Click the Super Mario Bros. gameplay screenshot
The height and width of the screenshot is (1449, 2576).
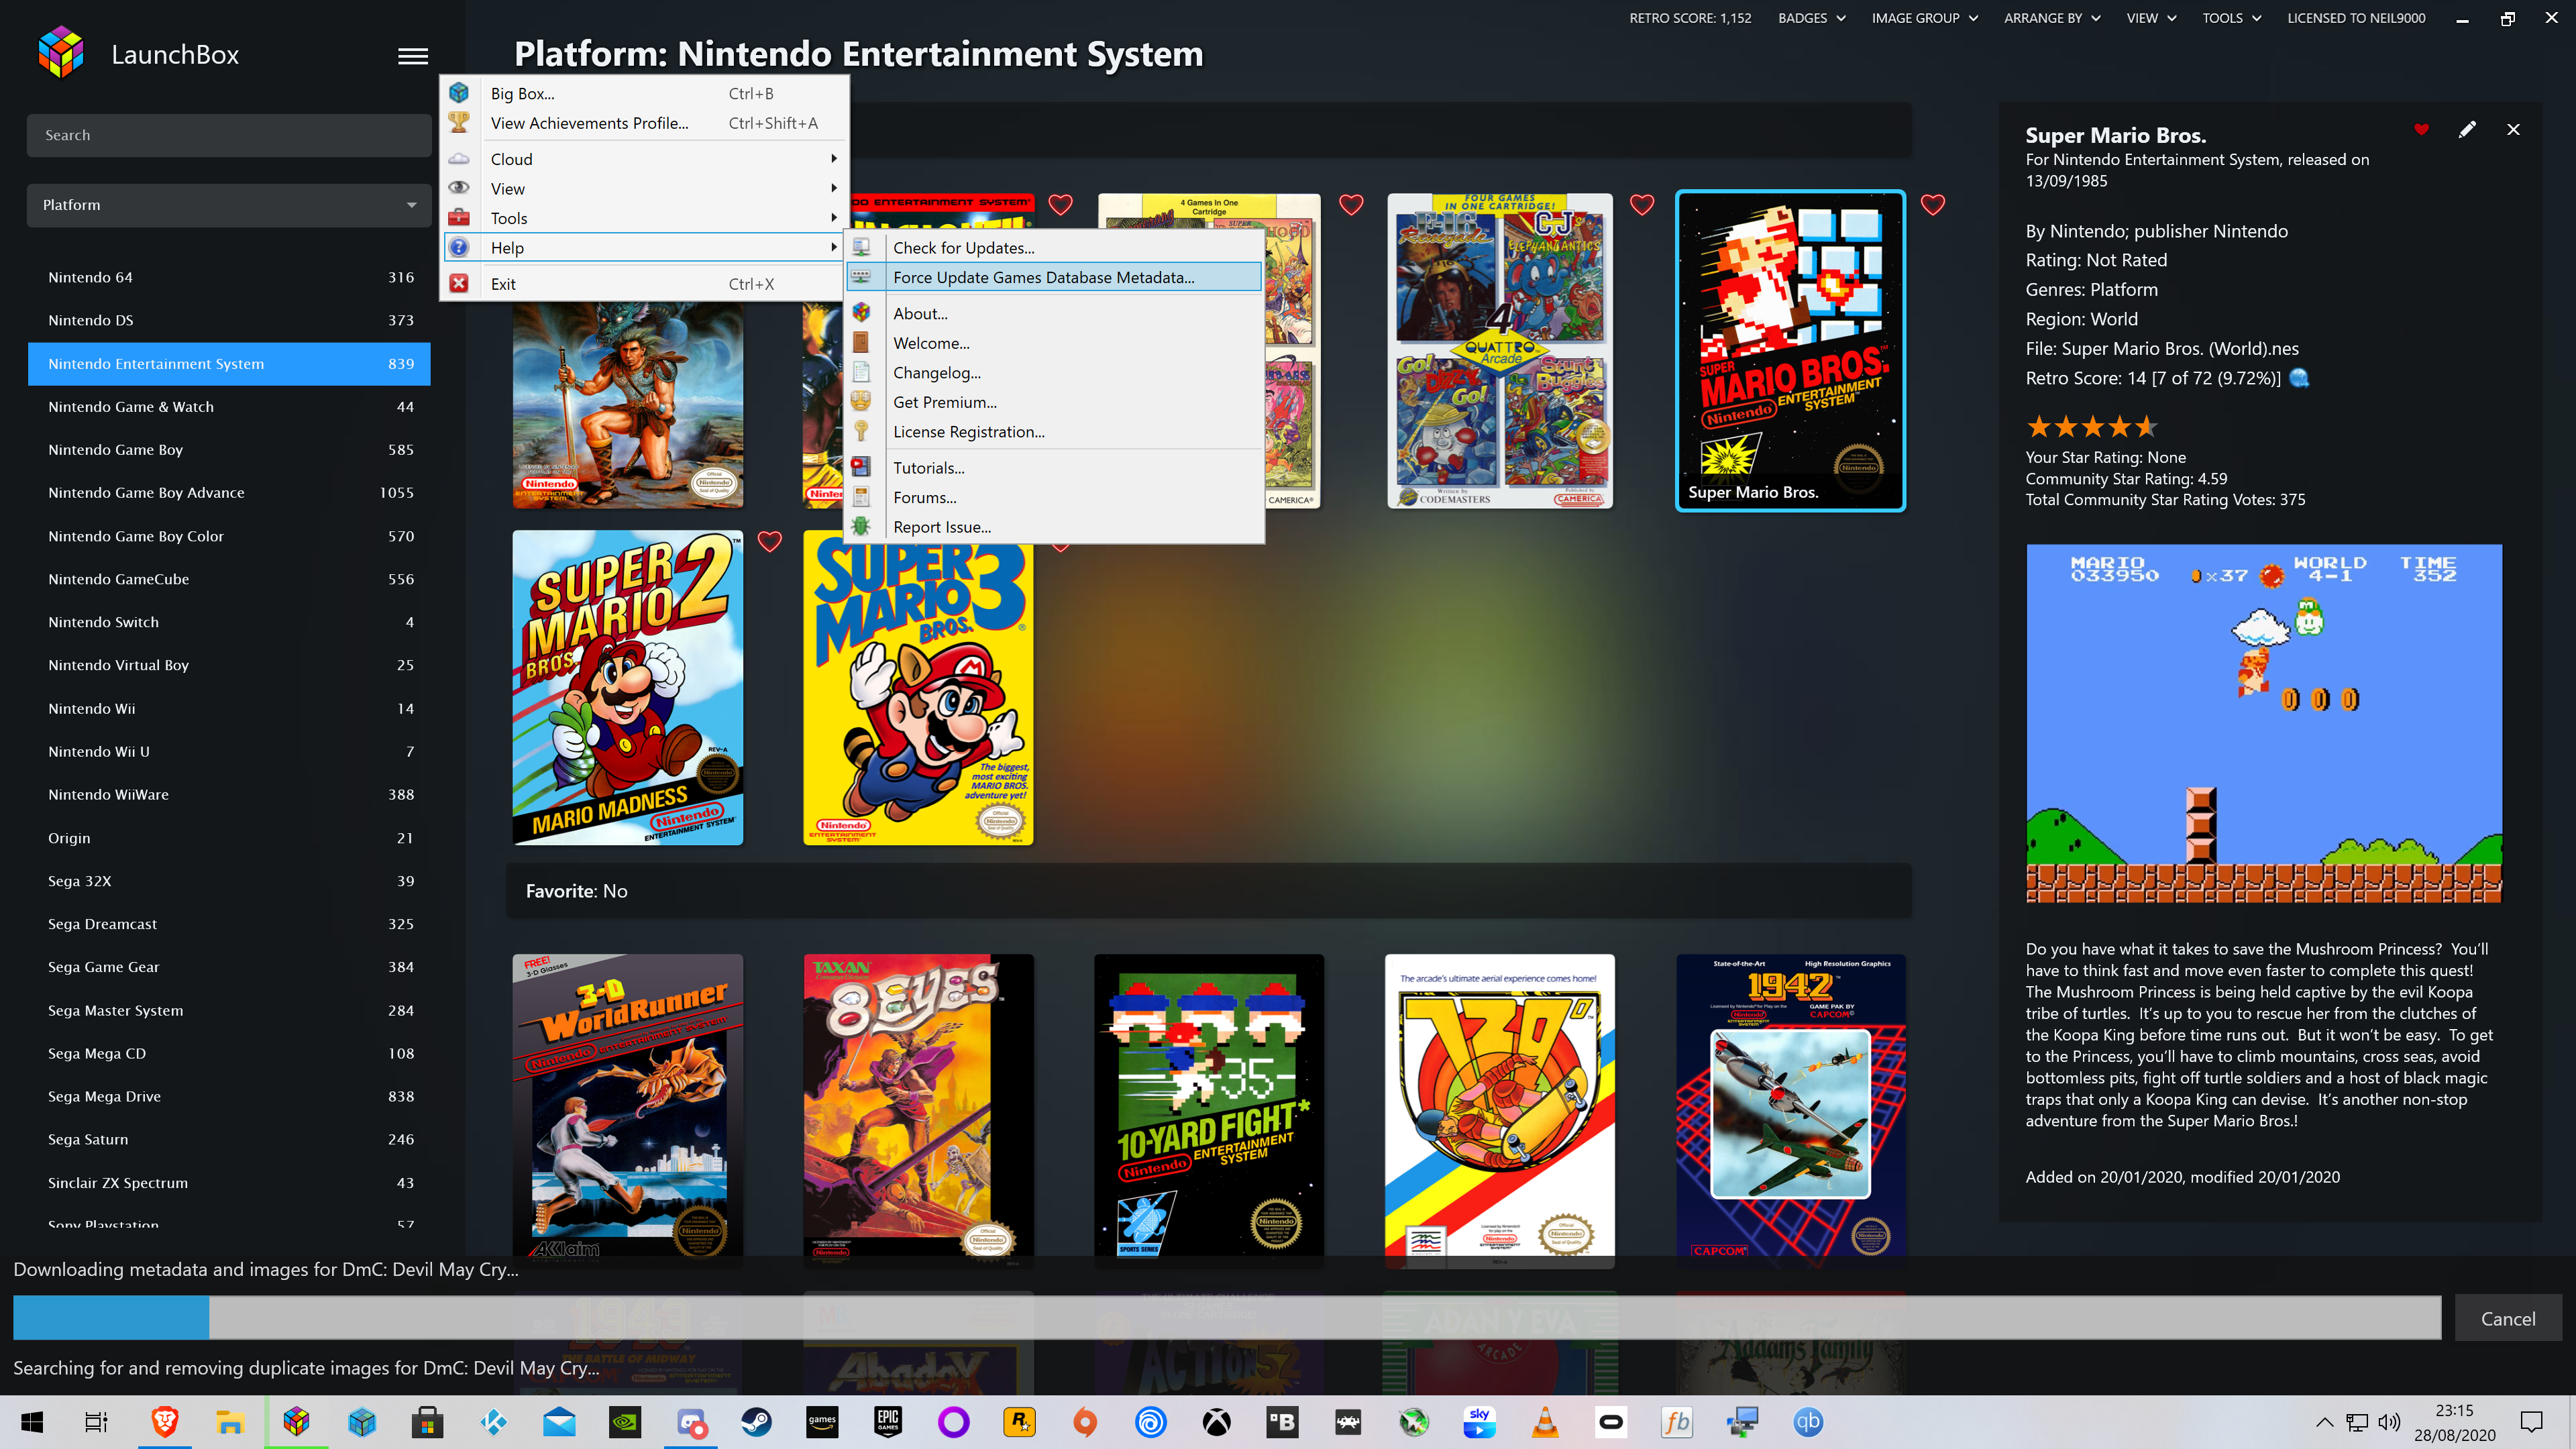(2263, 723)
